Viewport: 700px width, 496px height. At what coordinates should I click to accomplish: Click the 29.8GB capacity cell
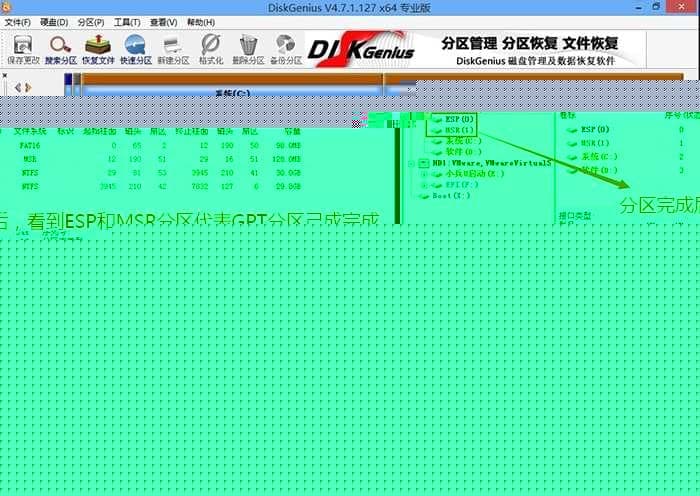(x=288, y=186)
